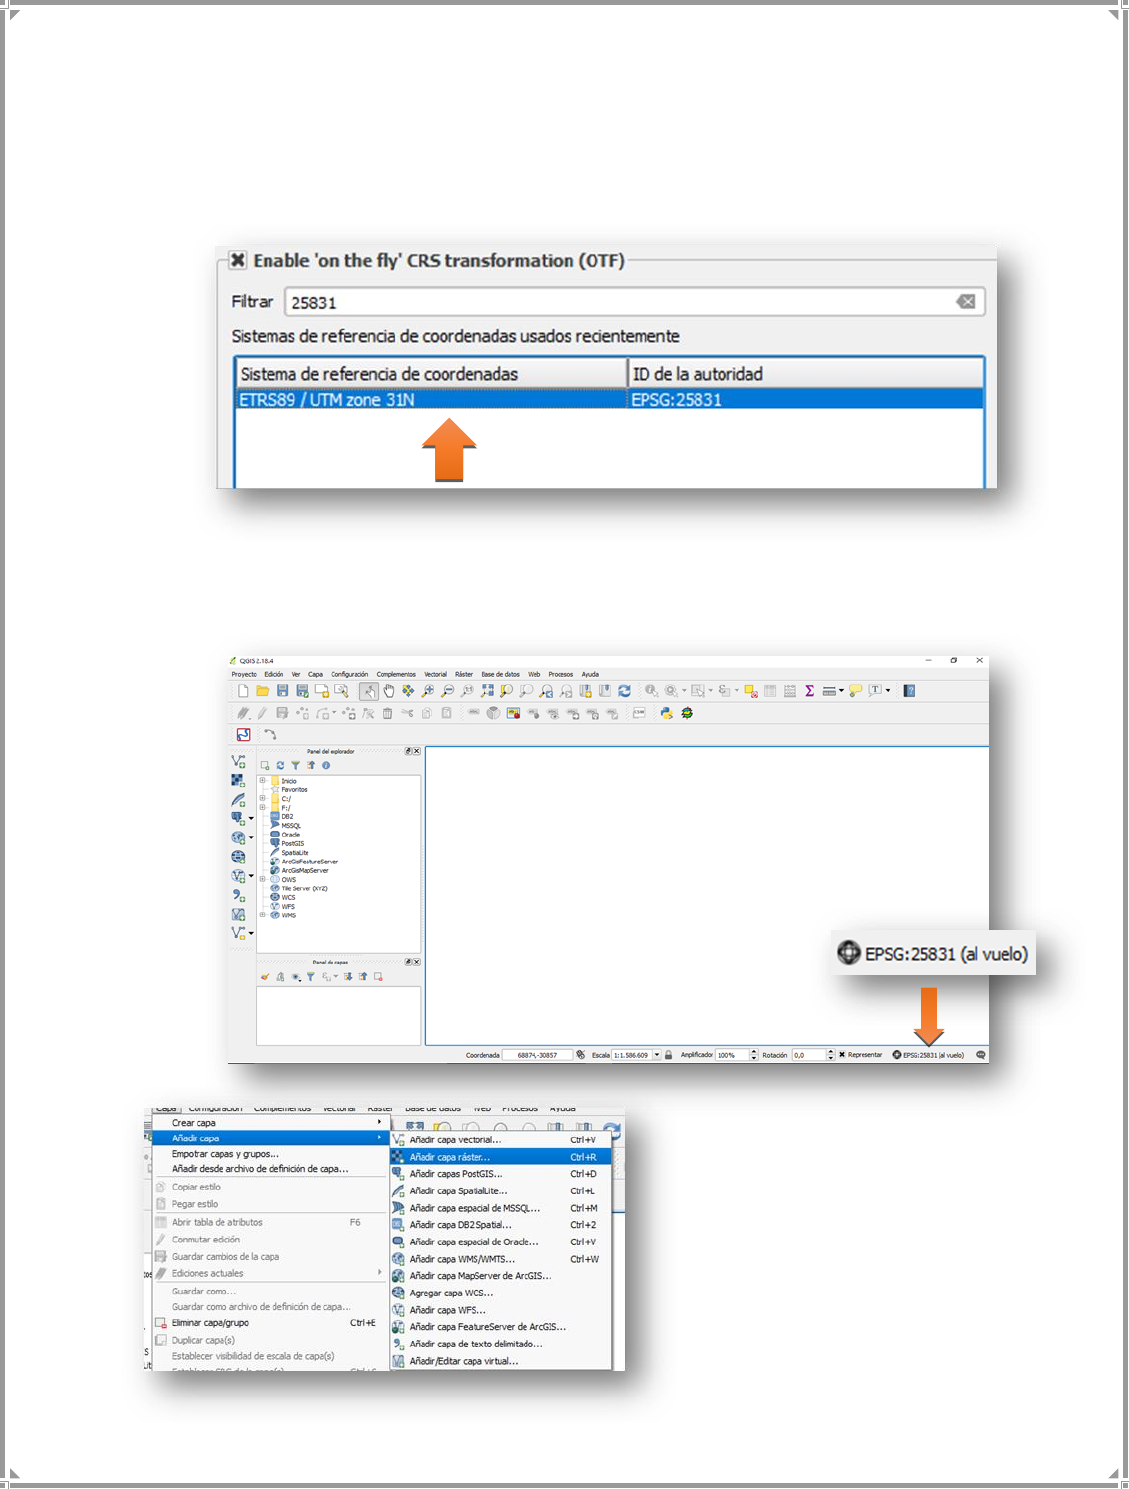Select the Pan map hand tool

click(389, 691)
